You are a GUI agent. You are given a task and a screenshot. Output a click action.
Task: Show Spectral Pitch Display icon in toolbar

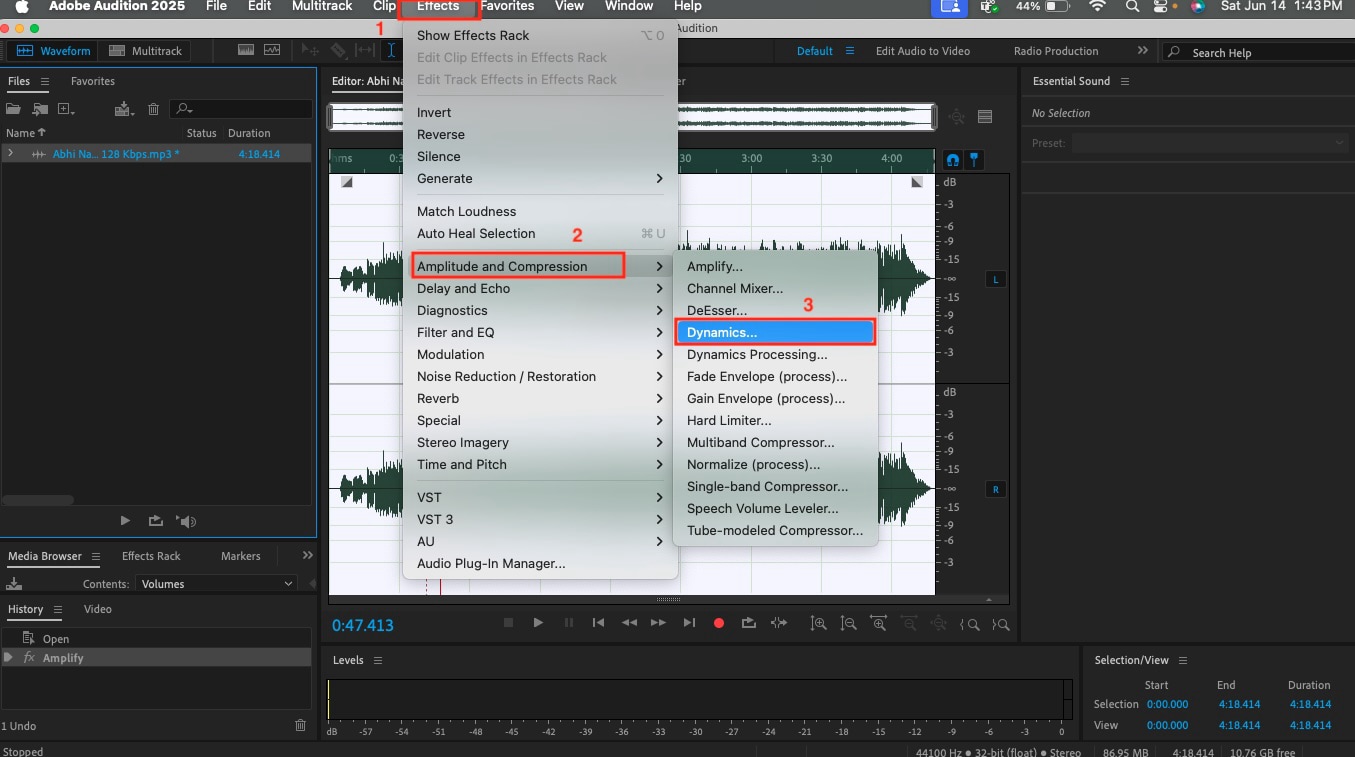(x=272, y=50)
